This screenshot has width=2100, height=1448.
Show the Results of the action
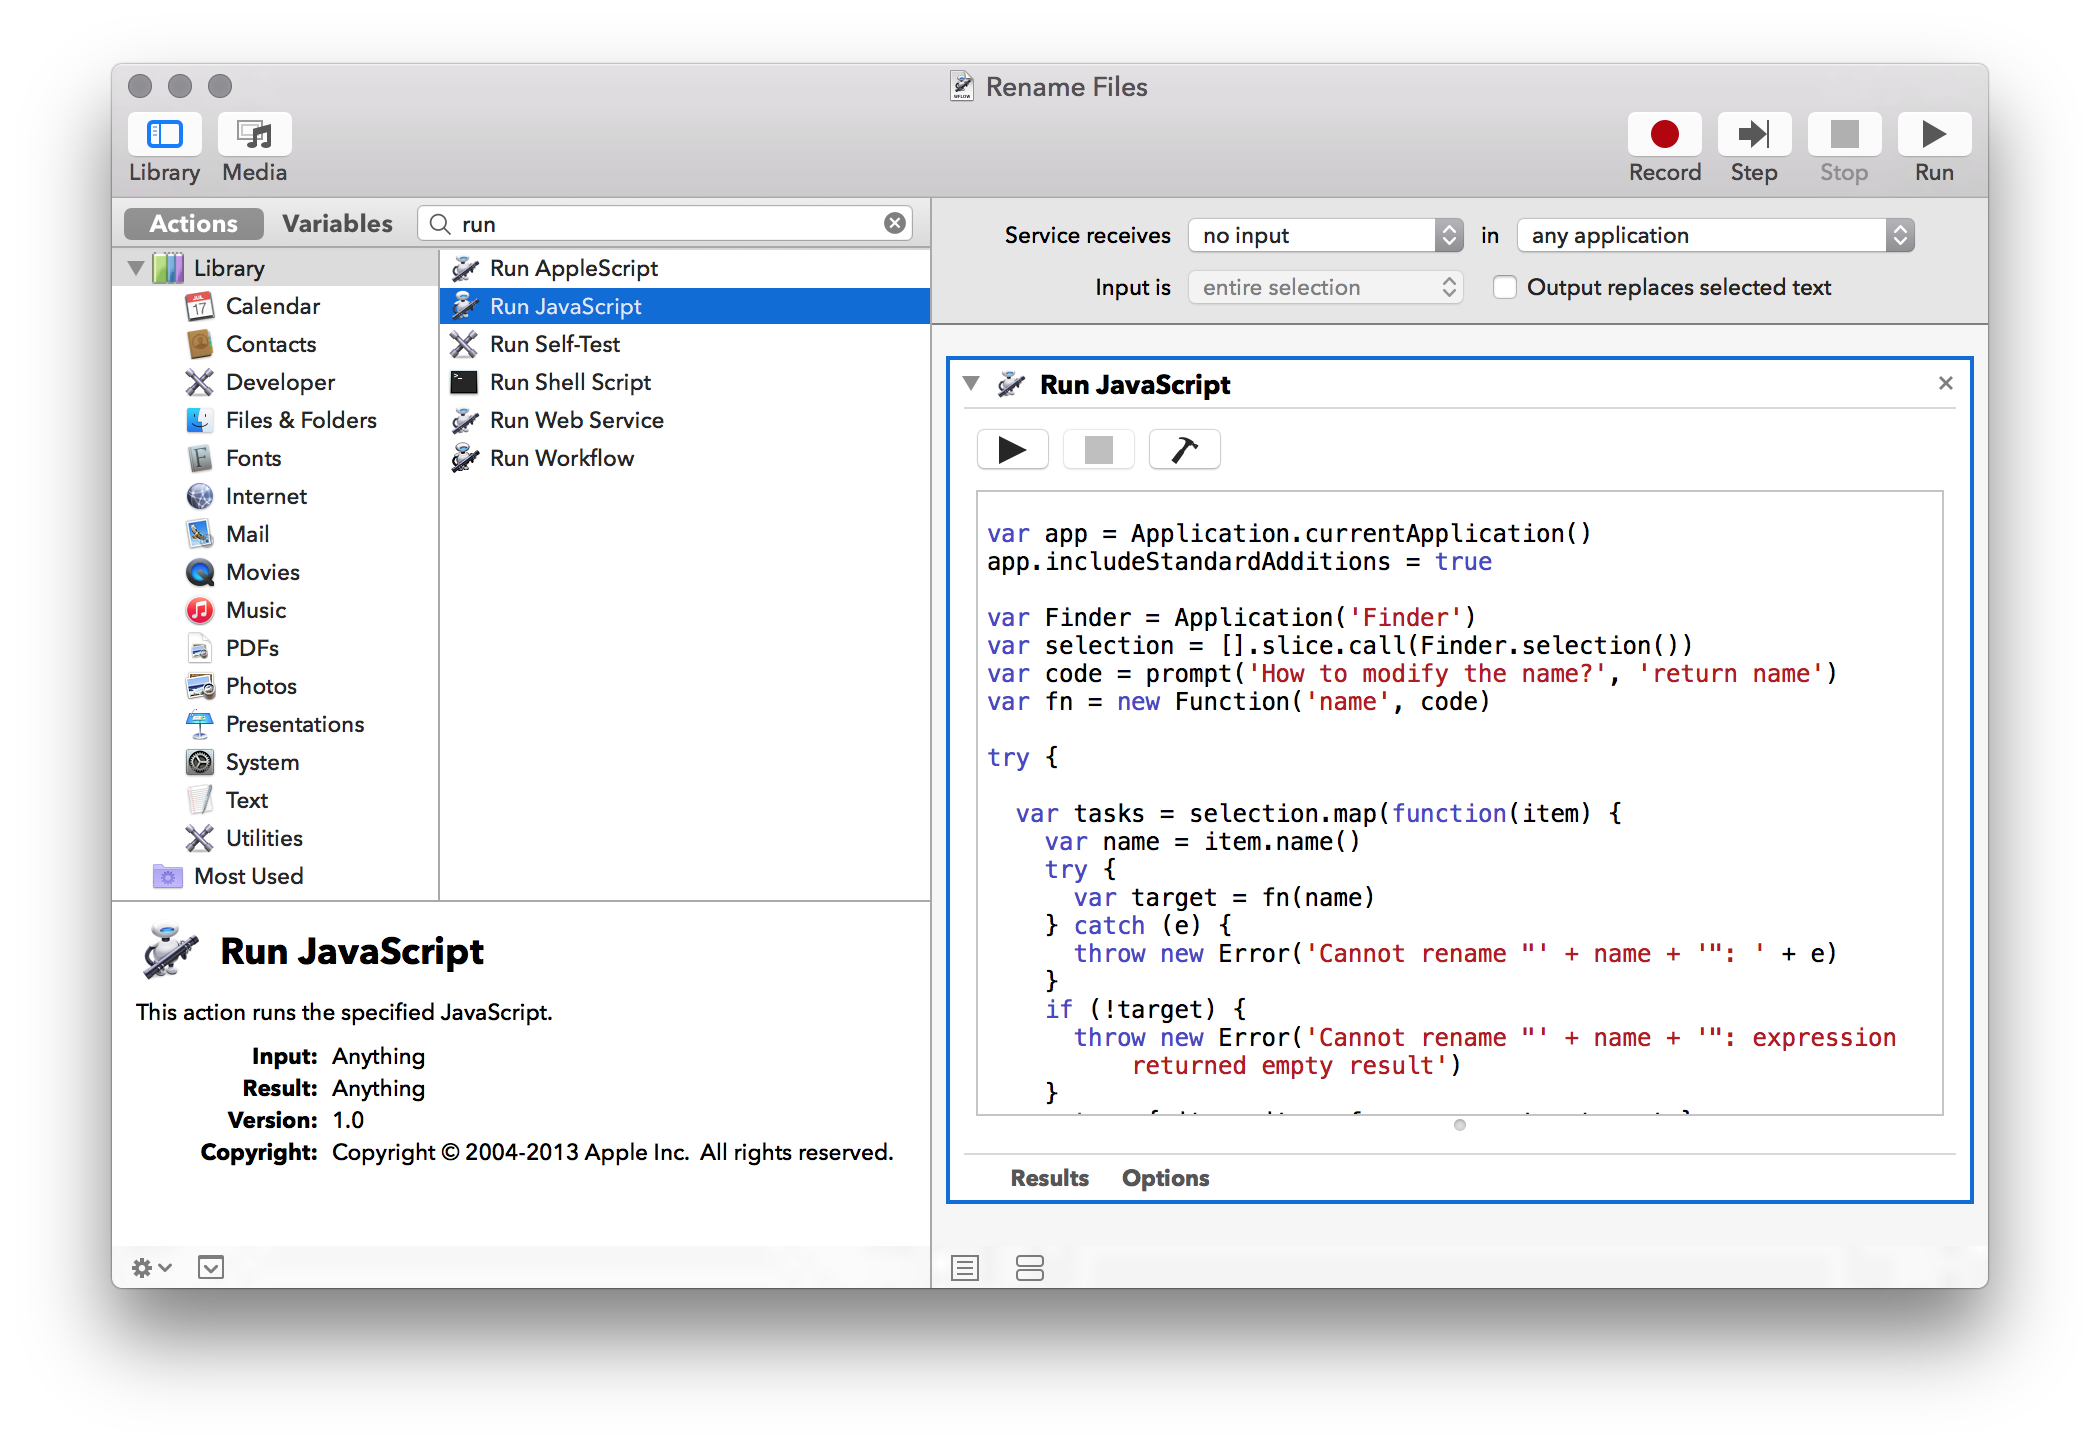(1049, 1178)
